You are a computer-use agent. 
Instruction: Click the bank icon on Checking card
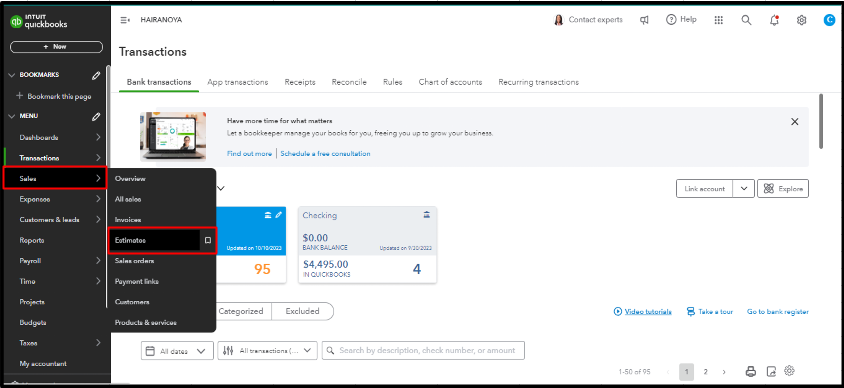pos(427,215)
